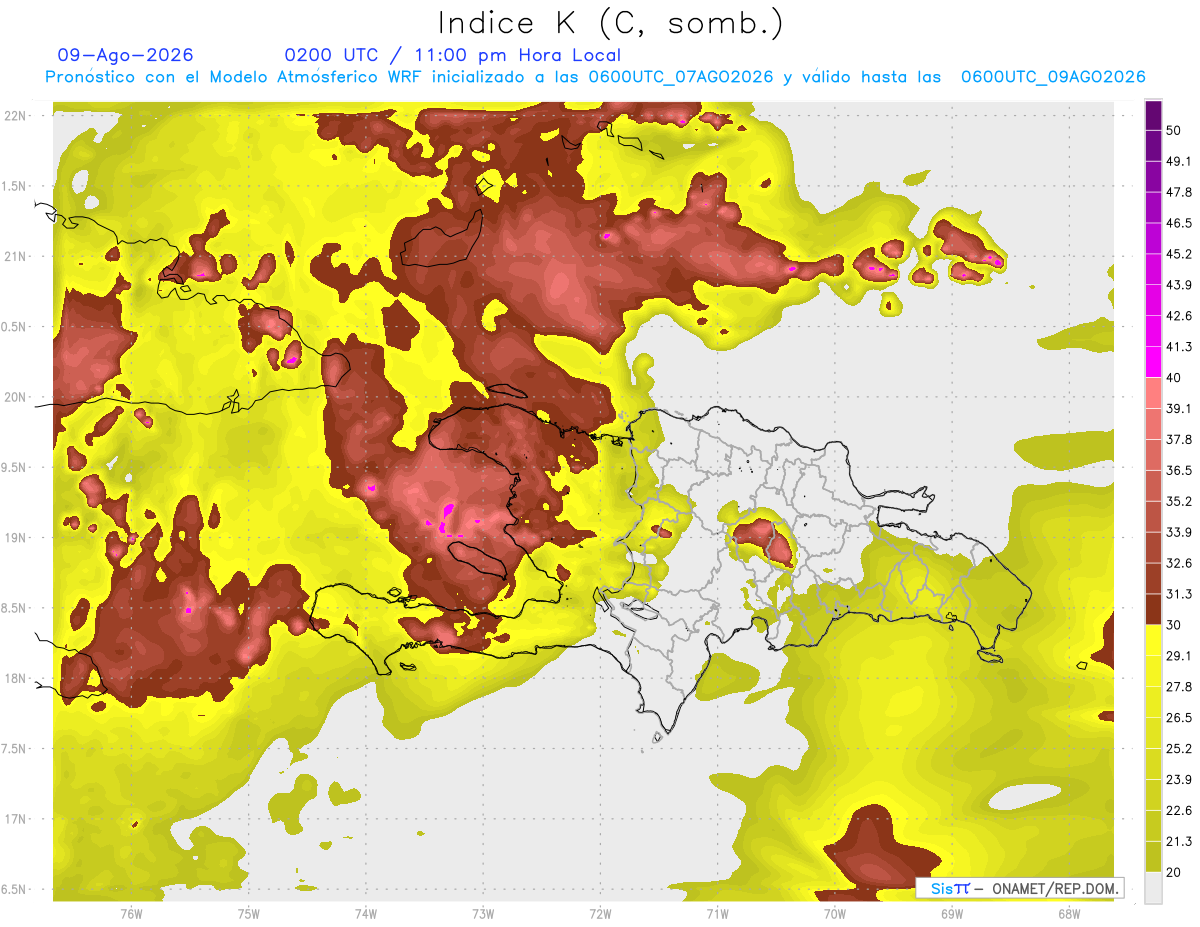Select the "74W" longitude label

tap(366, 914)
